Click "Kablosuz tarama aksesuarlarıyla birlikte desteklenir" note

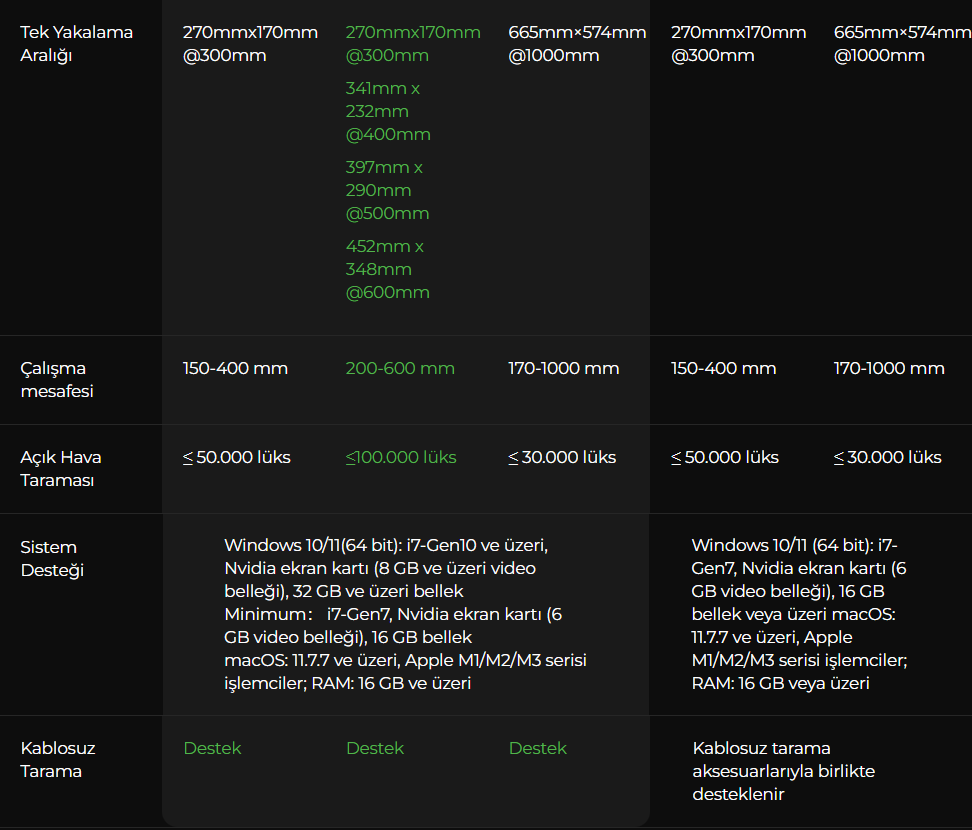[x=783, y=771]
